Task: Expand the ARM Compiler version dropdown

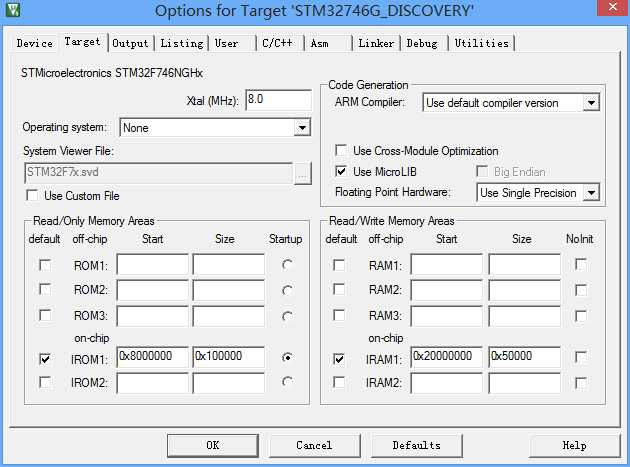Action: coord(511,103)
